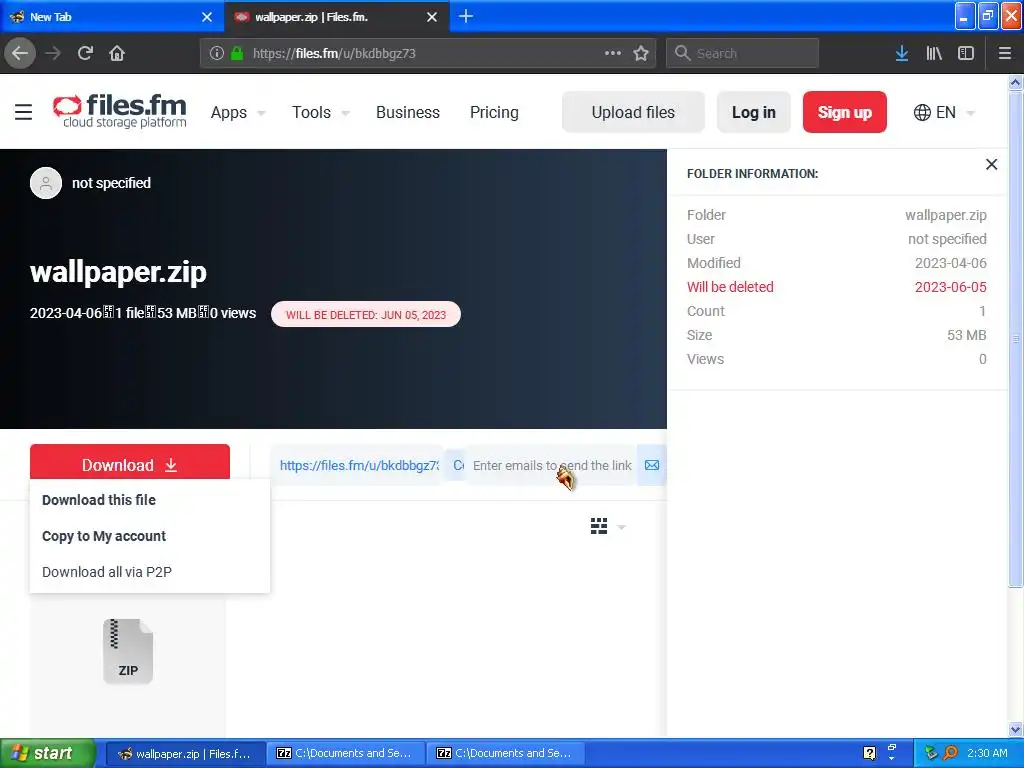The image size is (1024, 768).
Task: Open the files.fm site hamburger menu
Action: point(24,112)
